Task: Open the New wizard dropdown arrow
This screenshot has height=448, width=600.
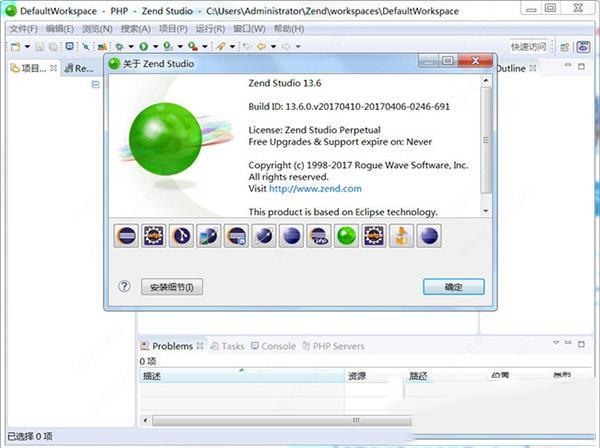Action: pyautogui.click(x=27, y=47)
